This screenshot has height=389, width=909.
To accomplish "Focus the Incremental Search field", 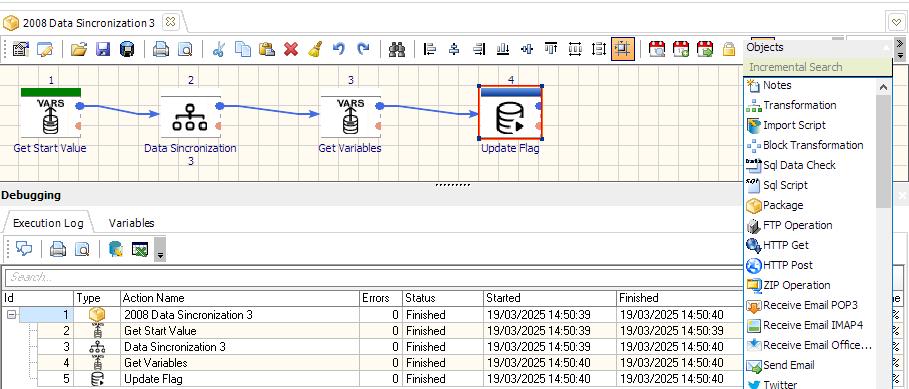I will pyautogui.click(x=817, y=67).
